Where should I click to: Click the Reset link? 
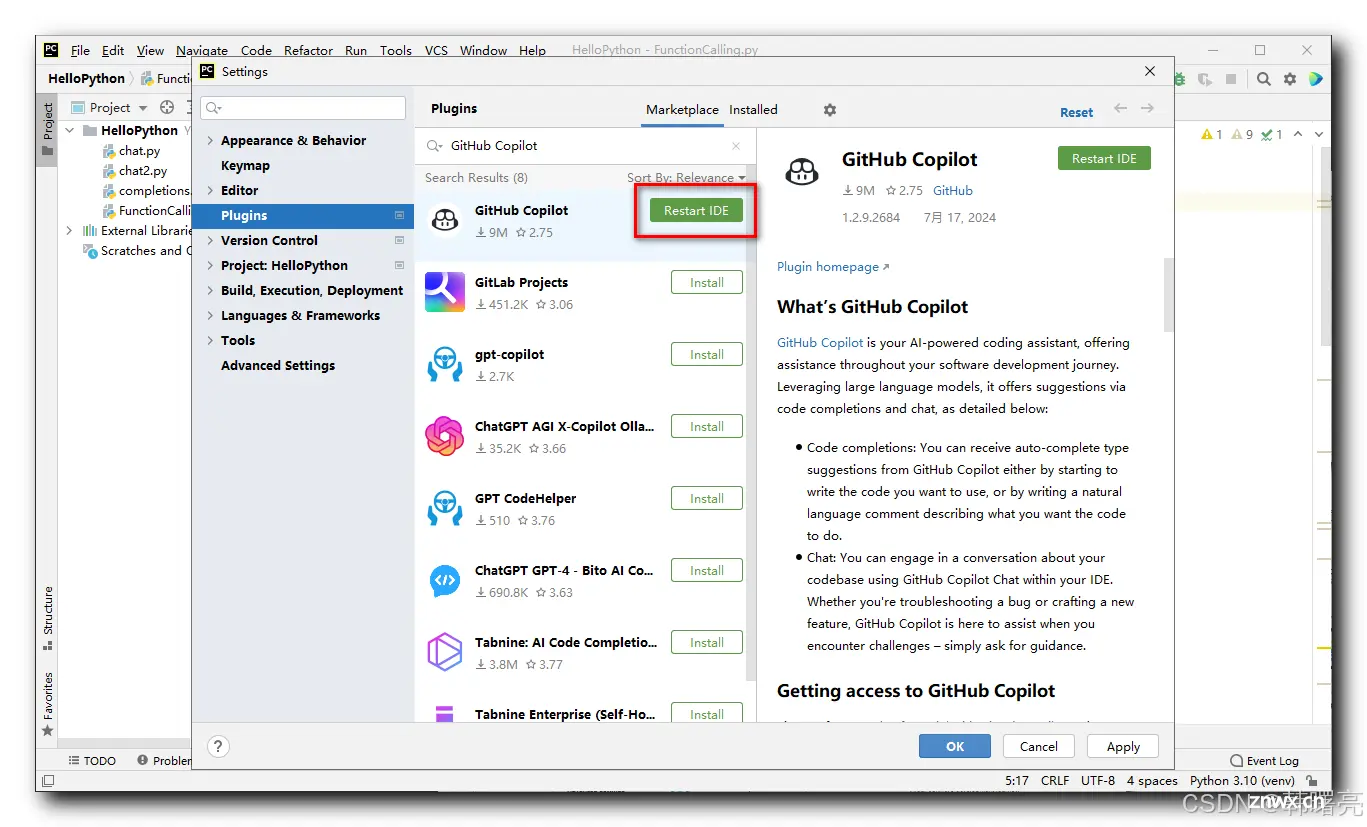pyautogui.click(x=1076, y=112)
